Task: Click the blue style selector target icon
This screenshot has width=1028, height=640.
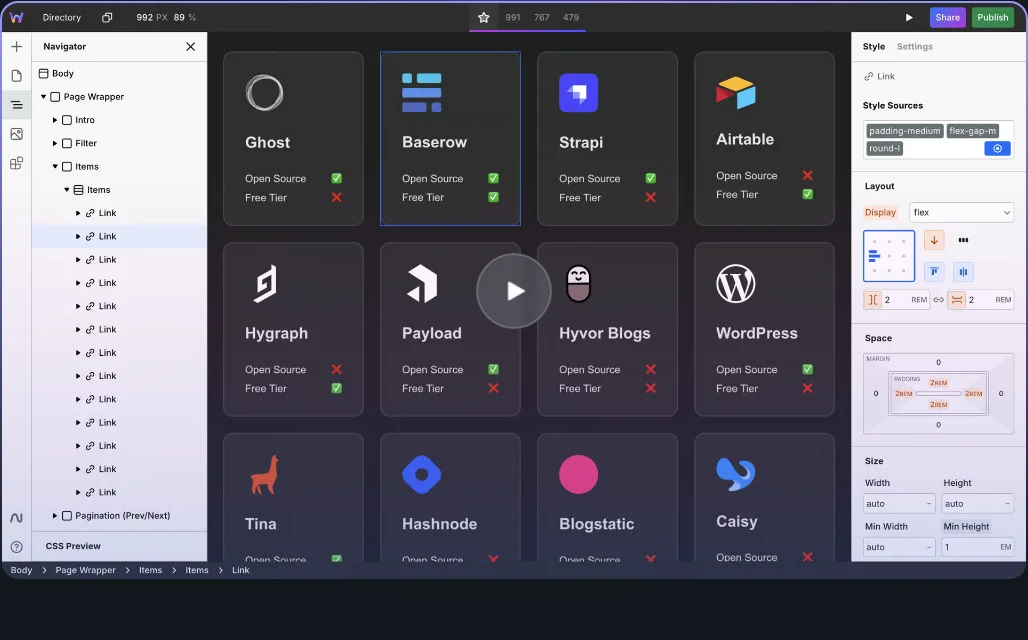Action: [997, 148]
